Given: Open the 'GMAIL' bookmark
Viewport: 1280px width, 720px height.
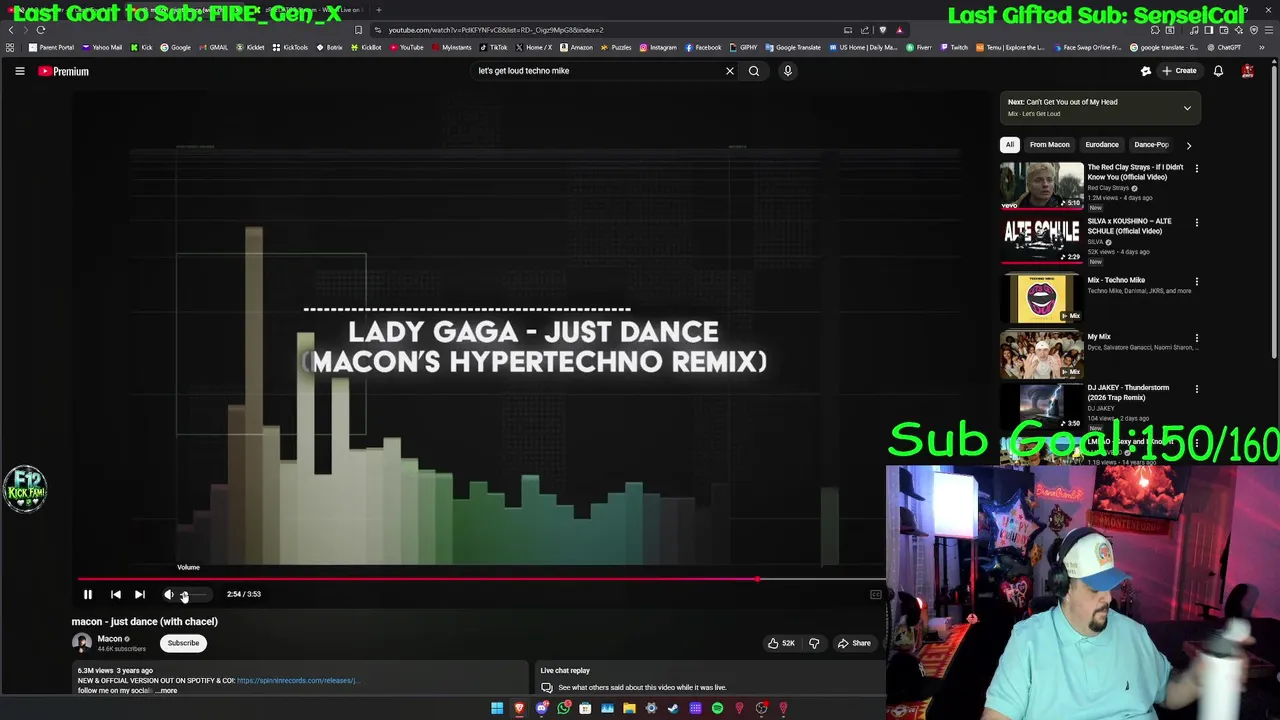Looking at the screenshot, I should click(214, 47).
